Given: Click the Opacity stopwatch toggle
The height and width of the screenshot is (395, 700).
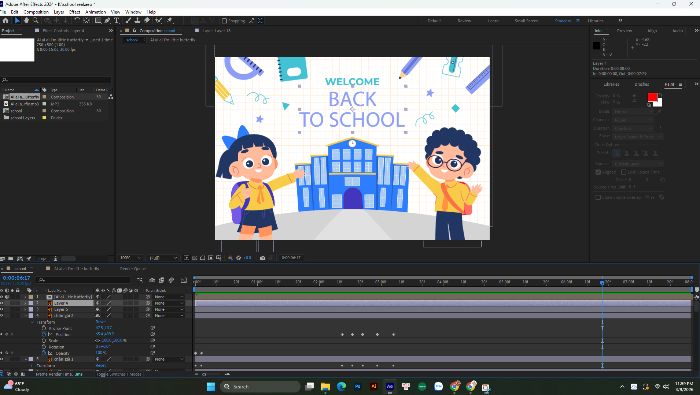Looking at the screenshot, I should pos(44,353).
